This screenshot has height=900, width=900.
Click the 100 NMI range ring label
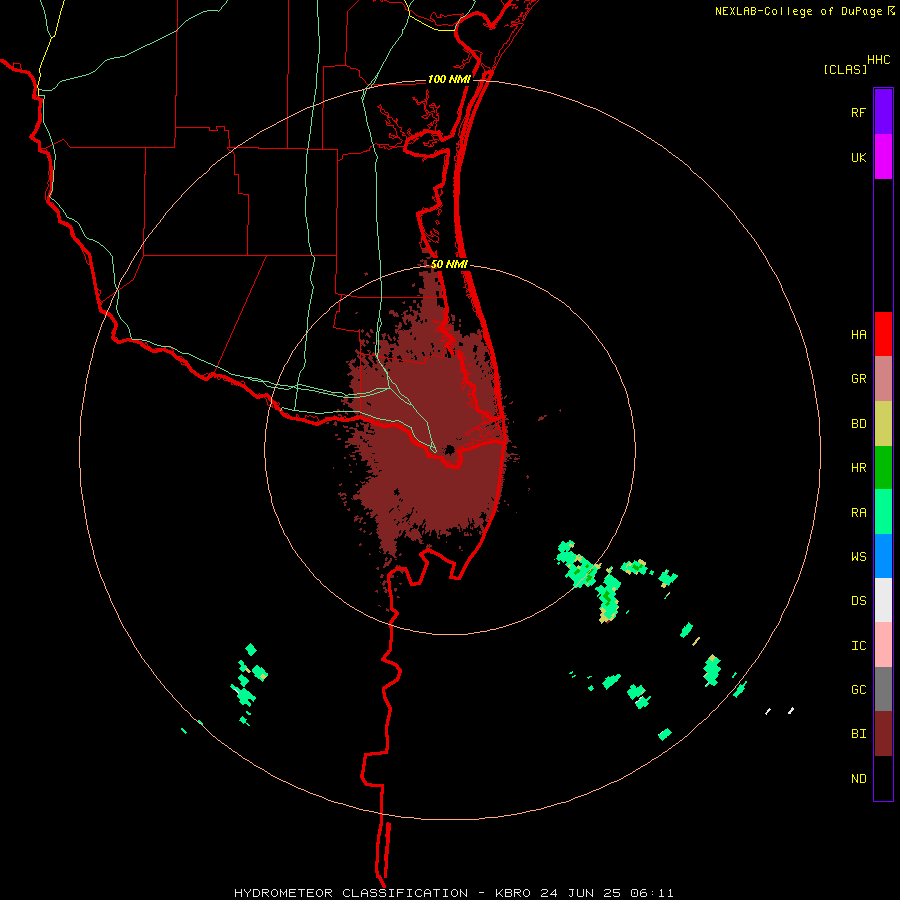click(449, 79)
